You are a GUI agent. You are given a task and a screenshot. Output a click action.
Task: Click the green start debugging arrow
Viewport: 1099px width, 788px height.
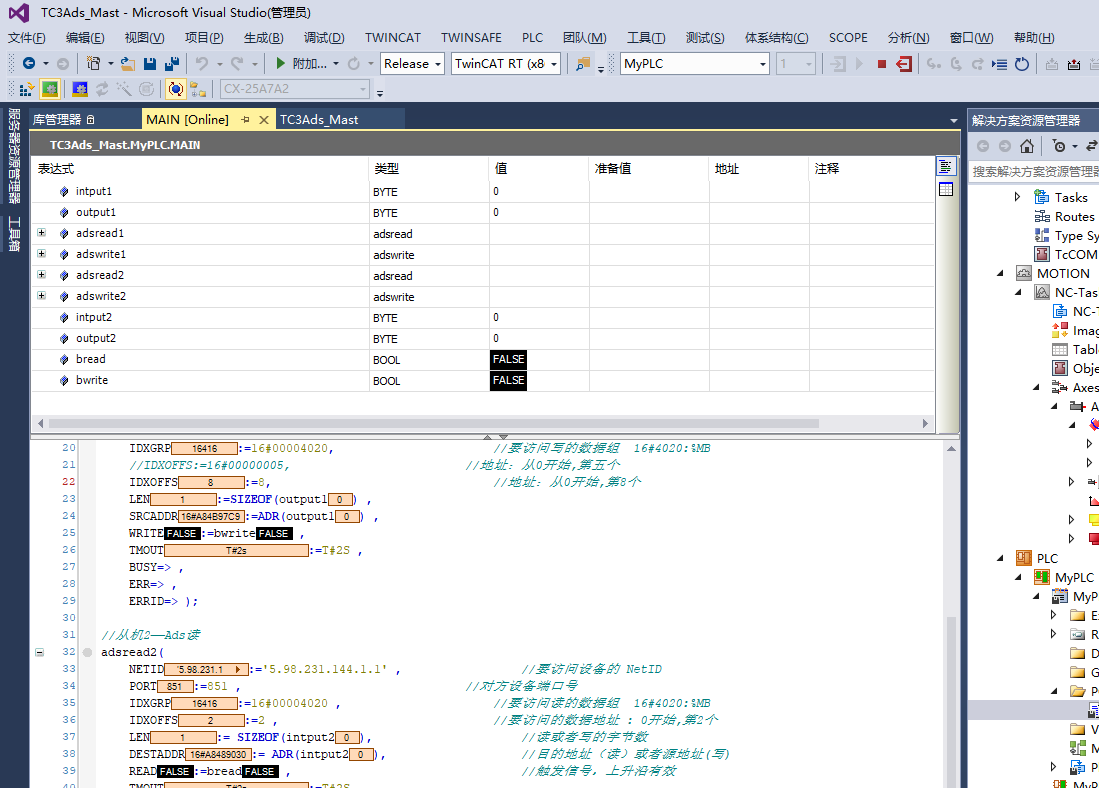(280, 64)
